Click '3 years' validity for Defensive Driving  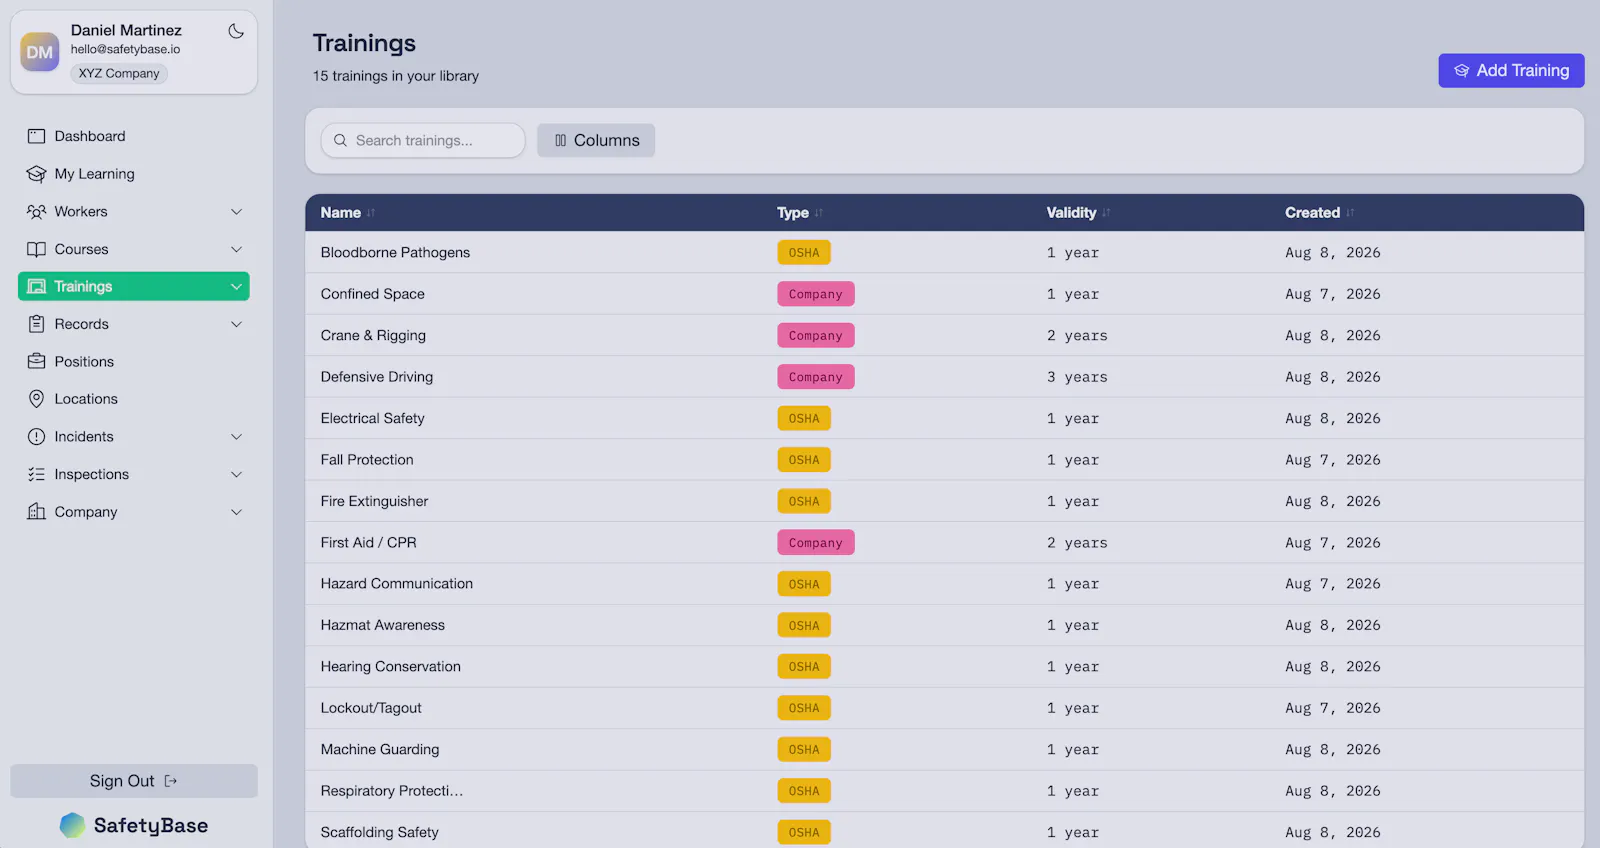coord(1077,377)
